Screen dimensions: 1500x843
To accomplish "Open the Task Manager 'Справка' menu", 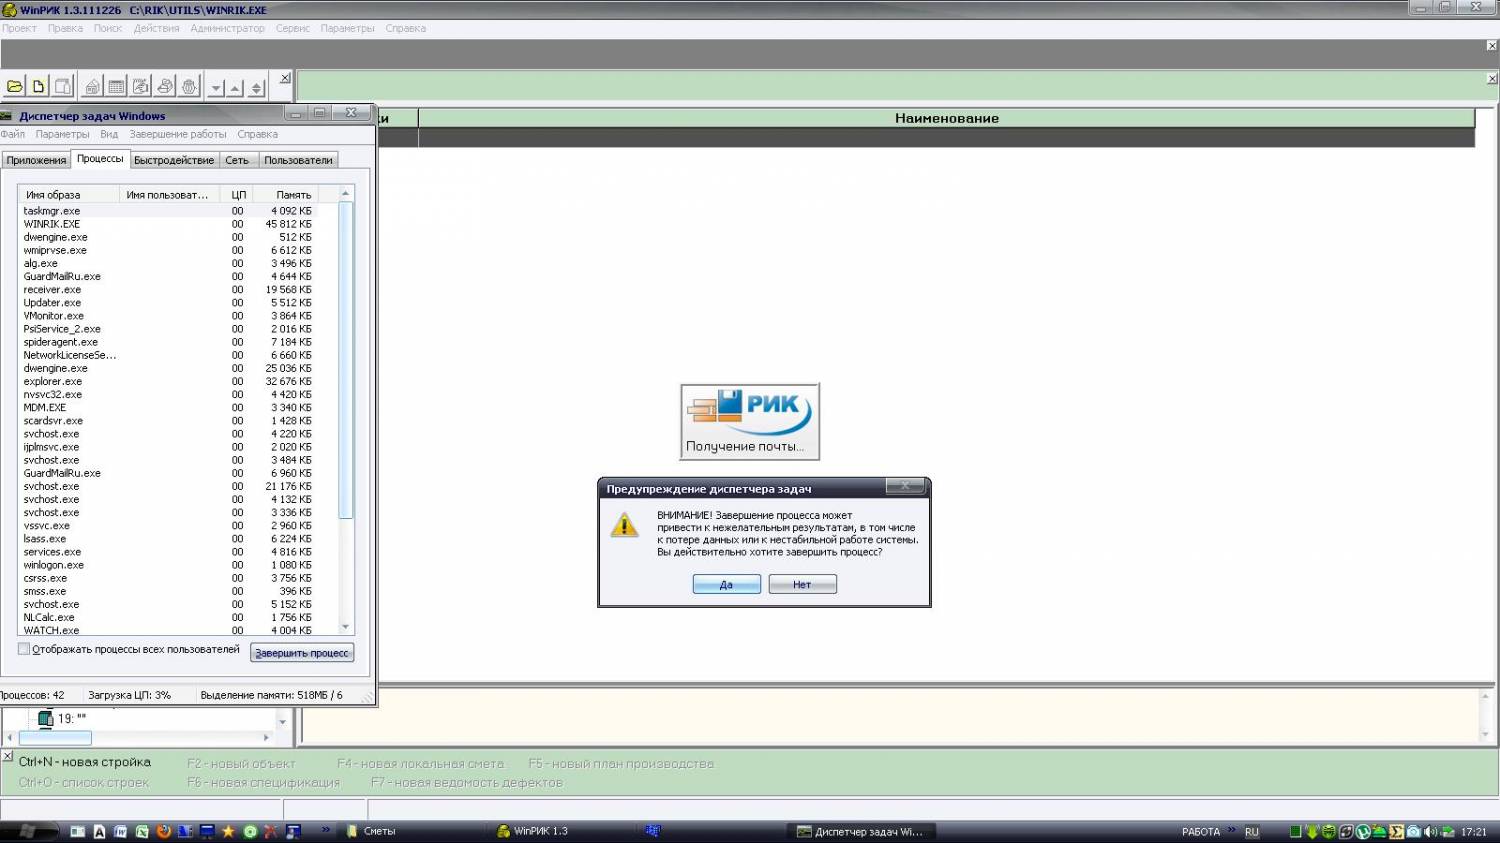I will click(258, 134).
